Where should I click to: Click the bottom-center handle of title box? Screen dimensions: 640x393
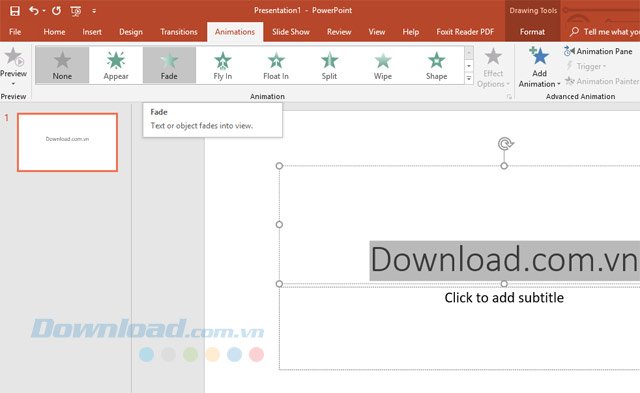tap(504, 284)
